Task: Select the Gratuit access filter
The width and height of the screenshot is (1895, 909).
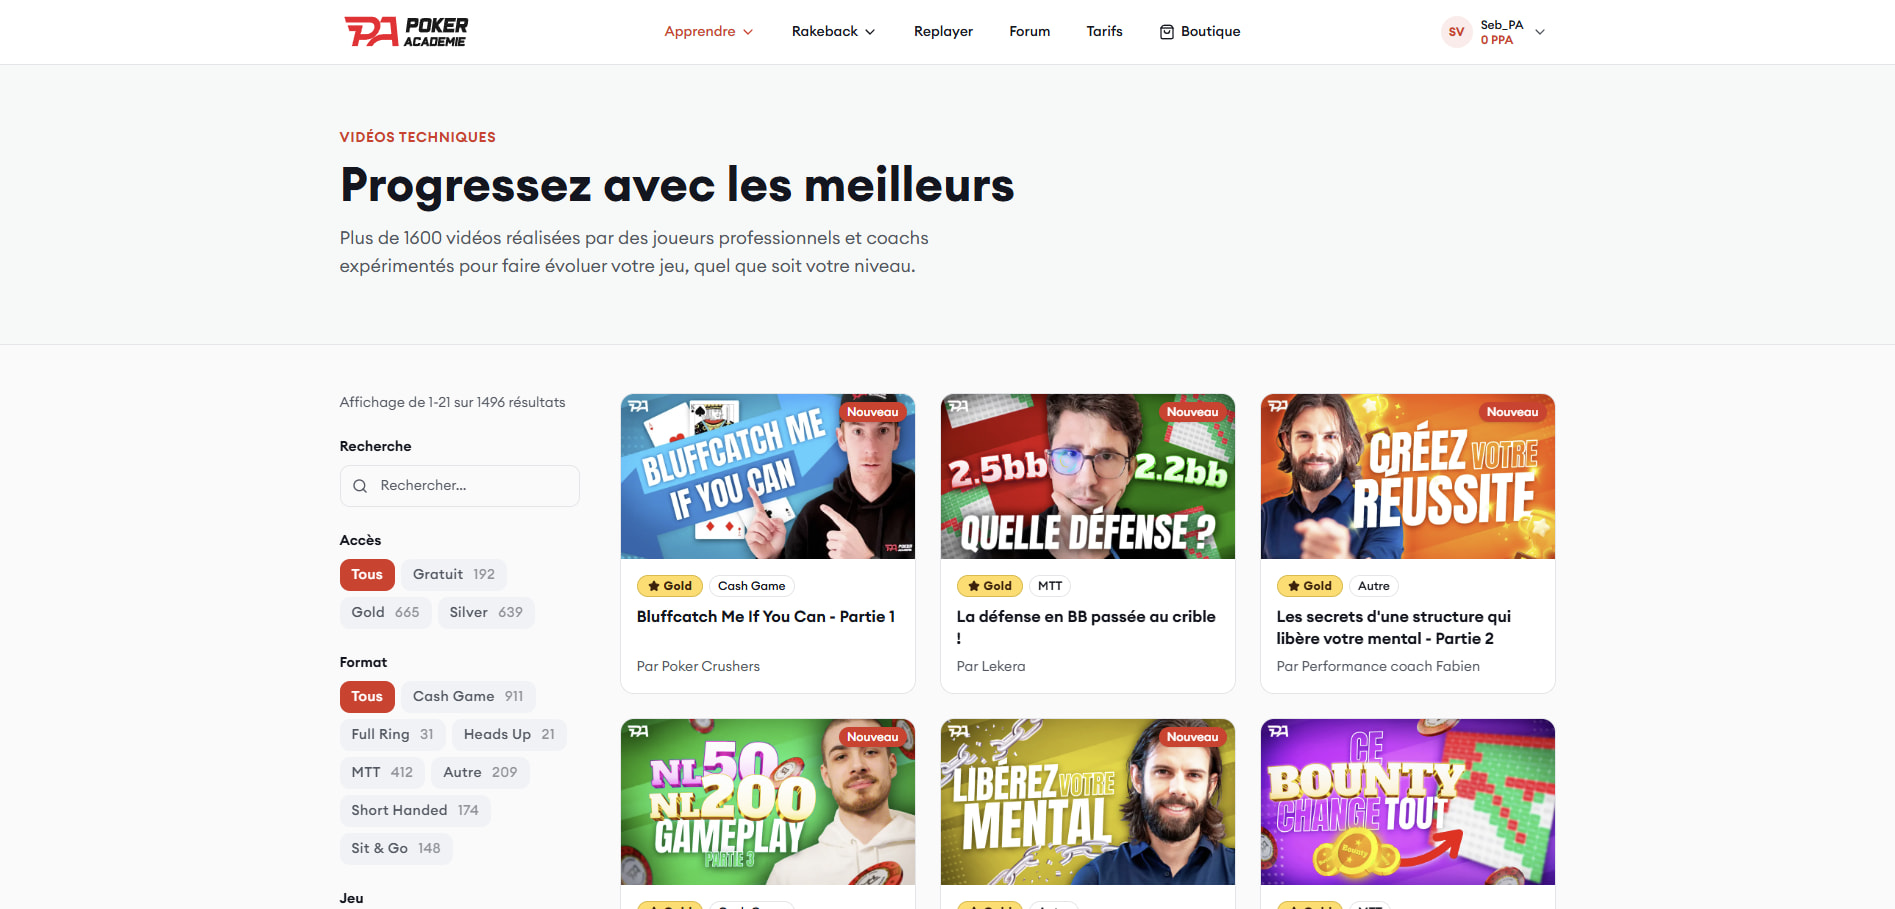Action: (454, 575)
